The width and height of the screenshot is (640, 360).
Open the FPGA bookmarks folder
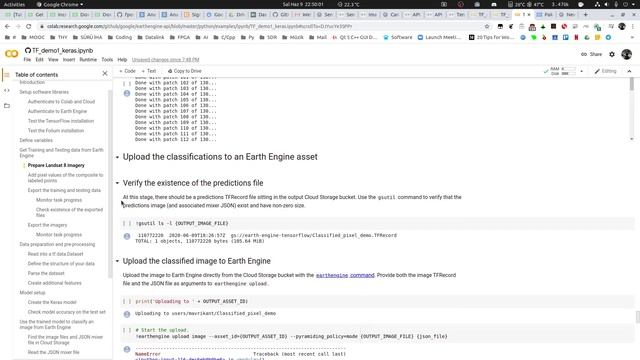tap(180, 37)
